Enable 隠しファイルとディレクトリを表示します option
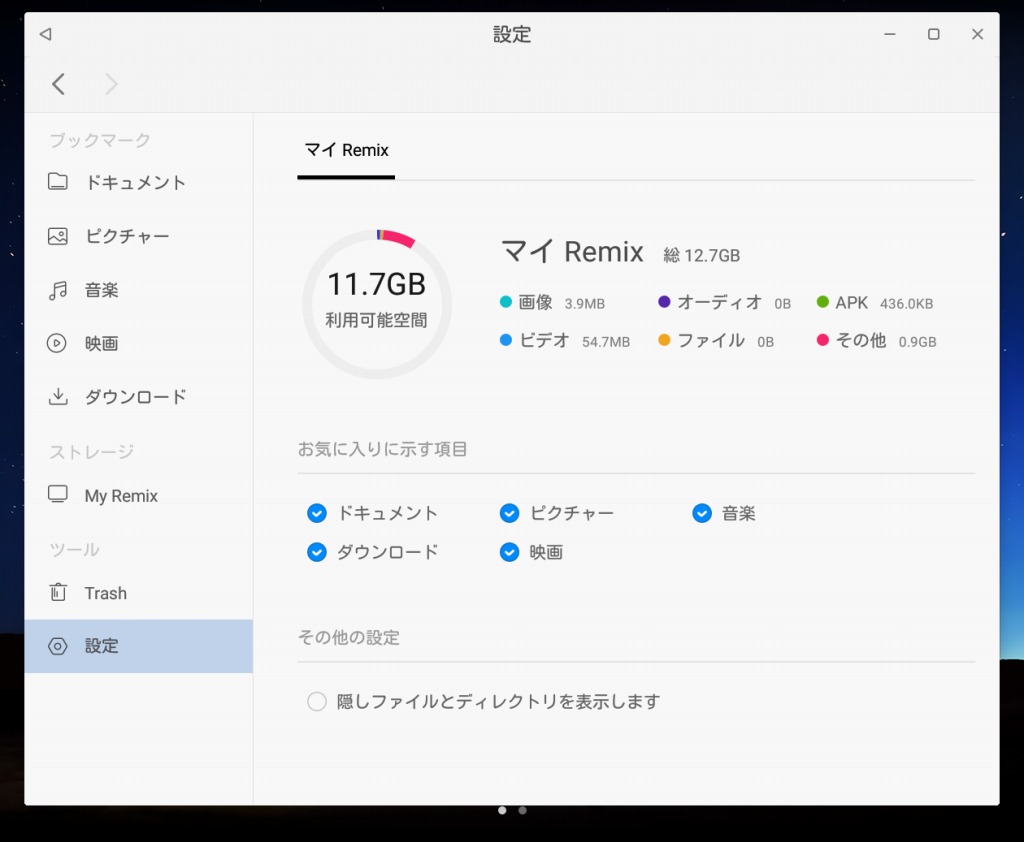The width and height of the screenshot is (1024, 842). pyautogui.click(x=317, y=702)
